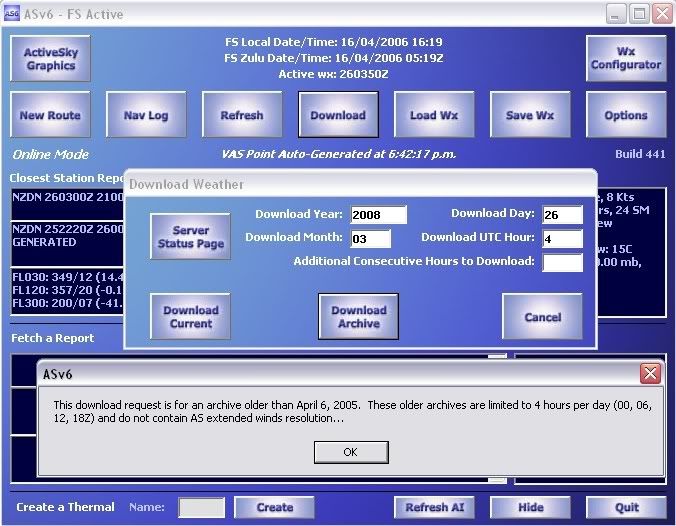Select Load Wx

(434, 115)
